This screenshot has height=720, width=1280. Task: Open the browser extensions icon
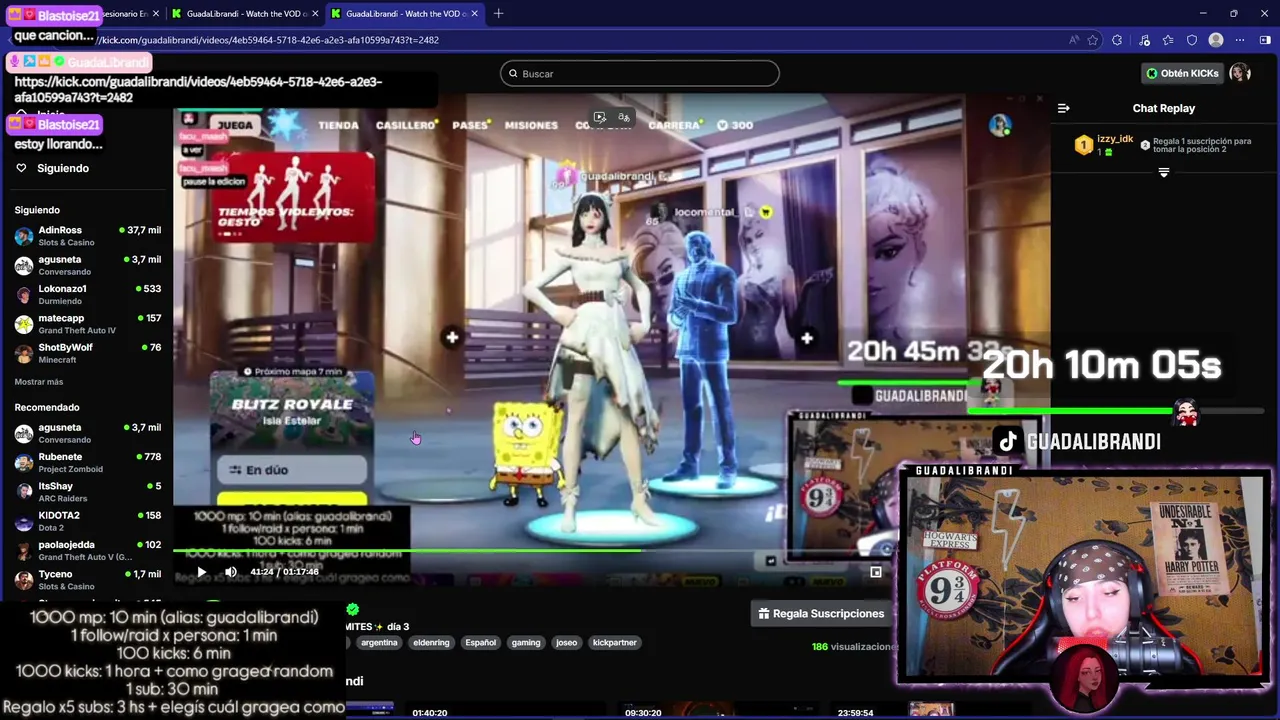[1117, 40]
